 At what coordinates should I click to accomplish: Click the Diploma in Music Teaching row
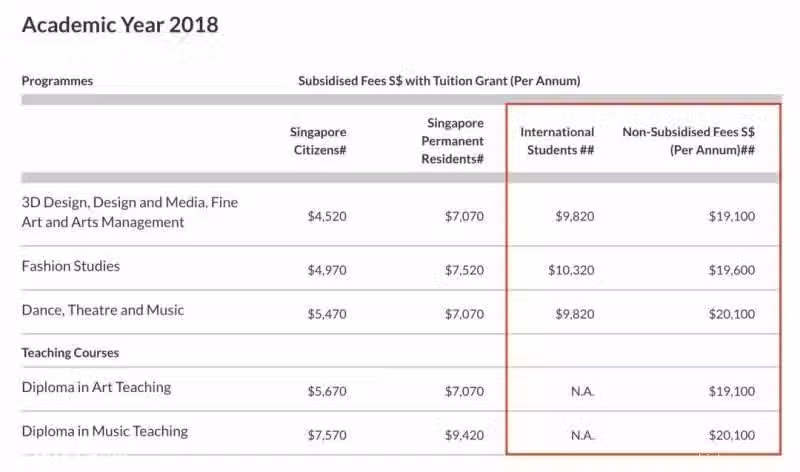click(x=400, y=433)
